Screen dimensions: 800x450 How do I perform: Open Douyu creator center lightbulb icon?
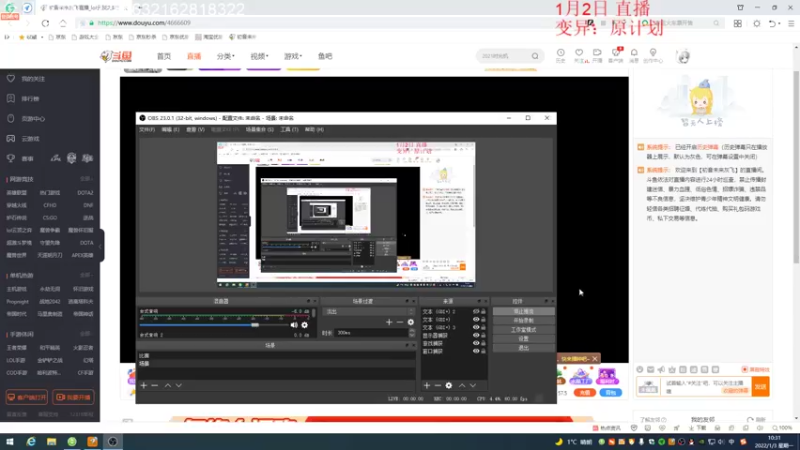click(x=653, y=53)
